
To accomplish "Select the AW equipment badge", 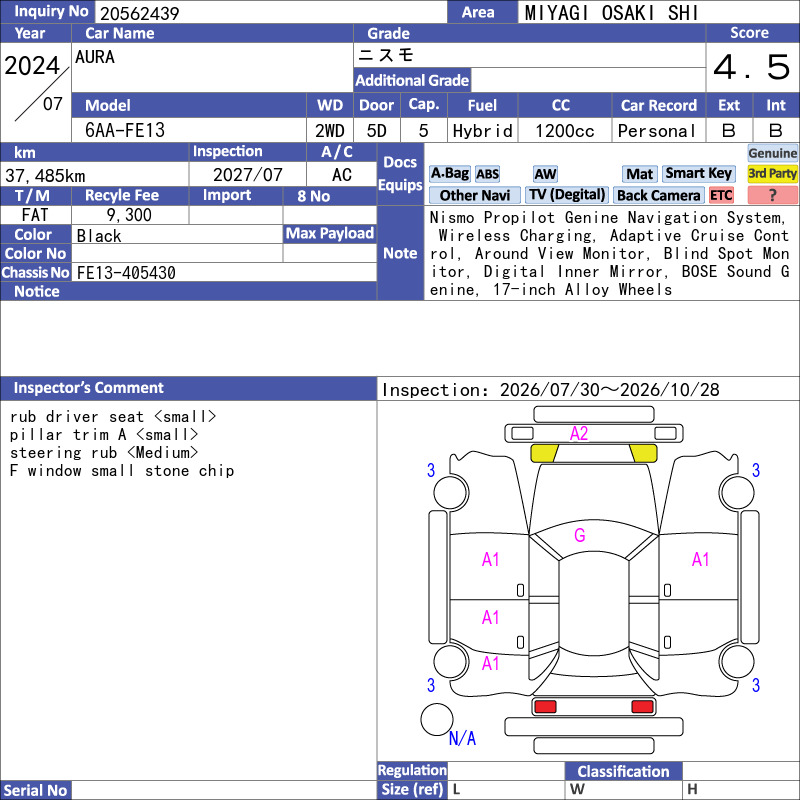I will point(545,174).
